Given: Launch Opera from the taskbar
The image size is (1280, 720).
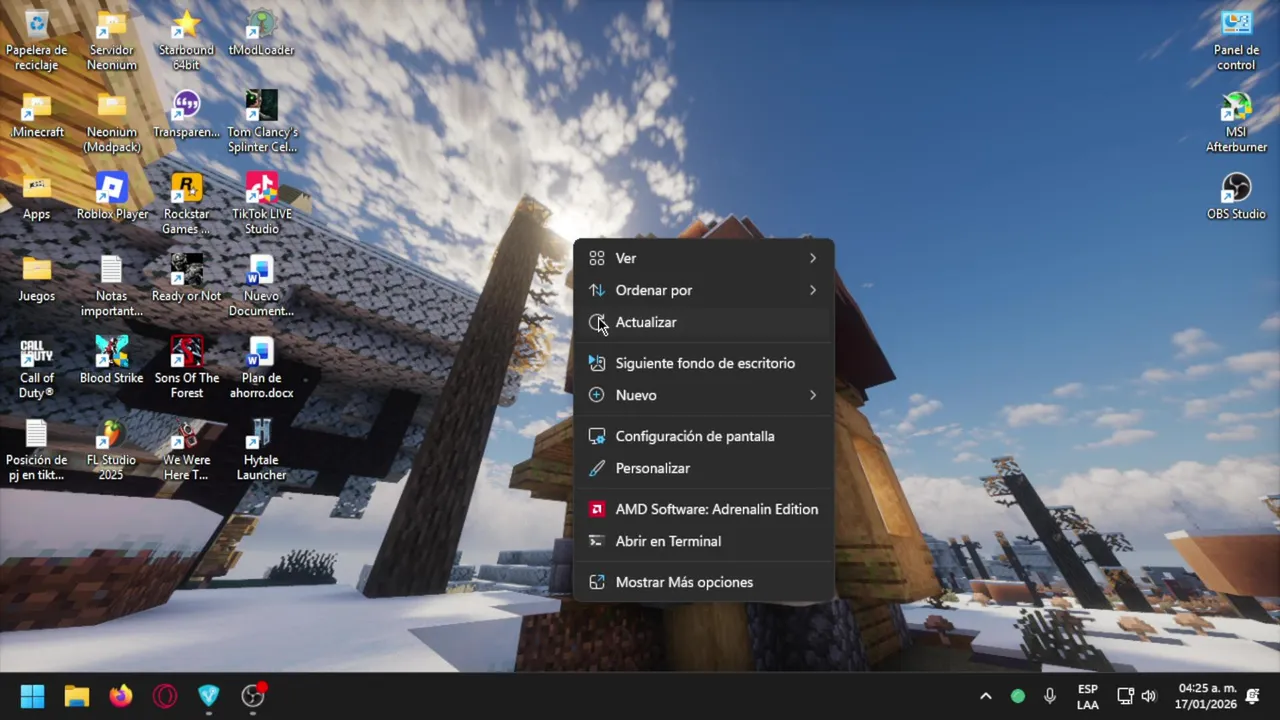Looking at the screenshot, I should (165, 696).
